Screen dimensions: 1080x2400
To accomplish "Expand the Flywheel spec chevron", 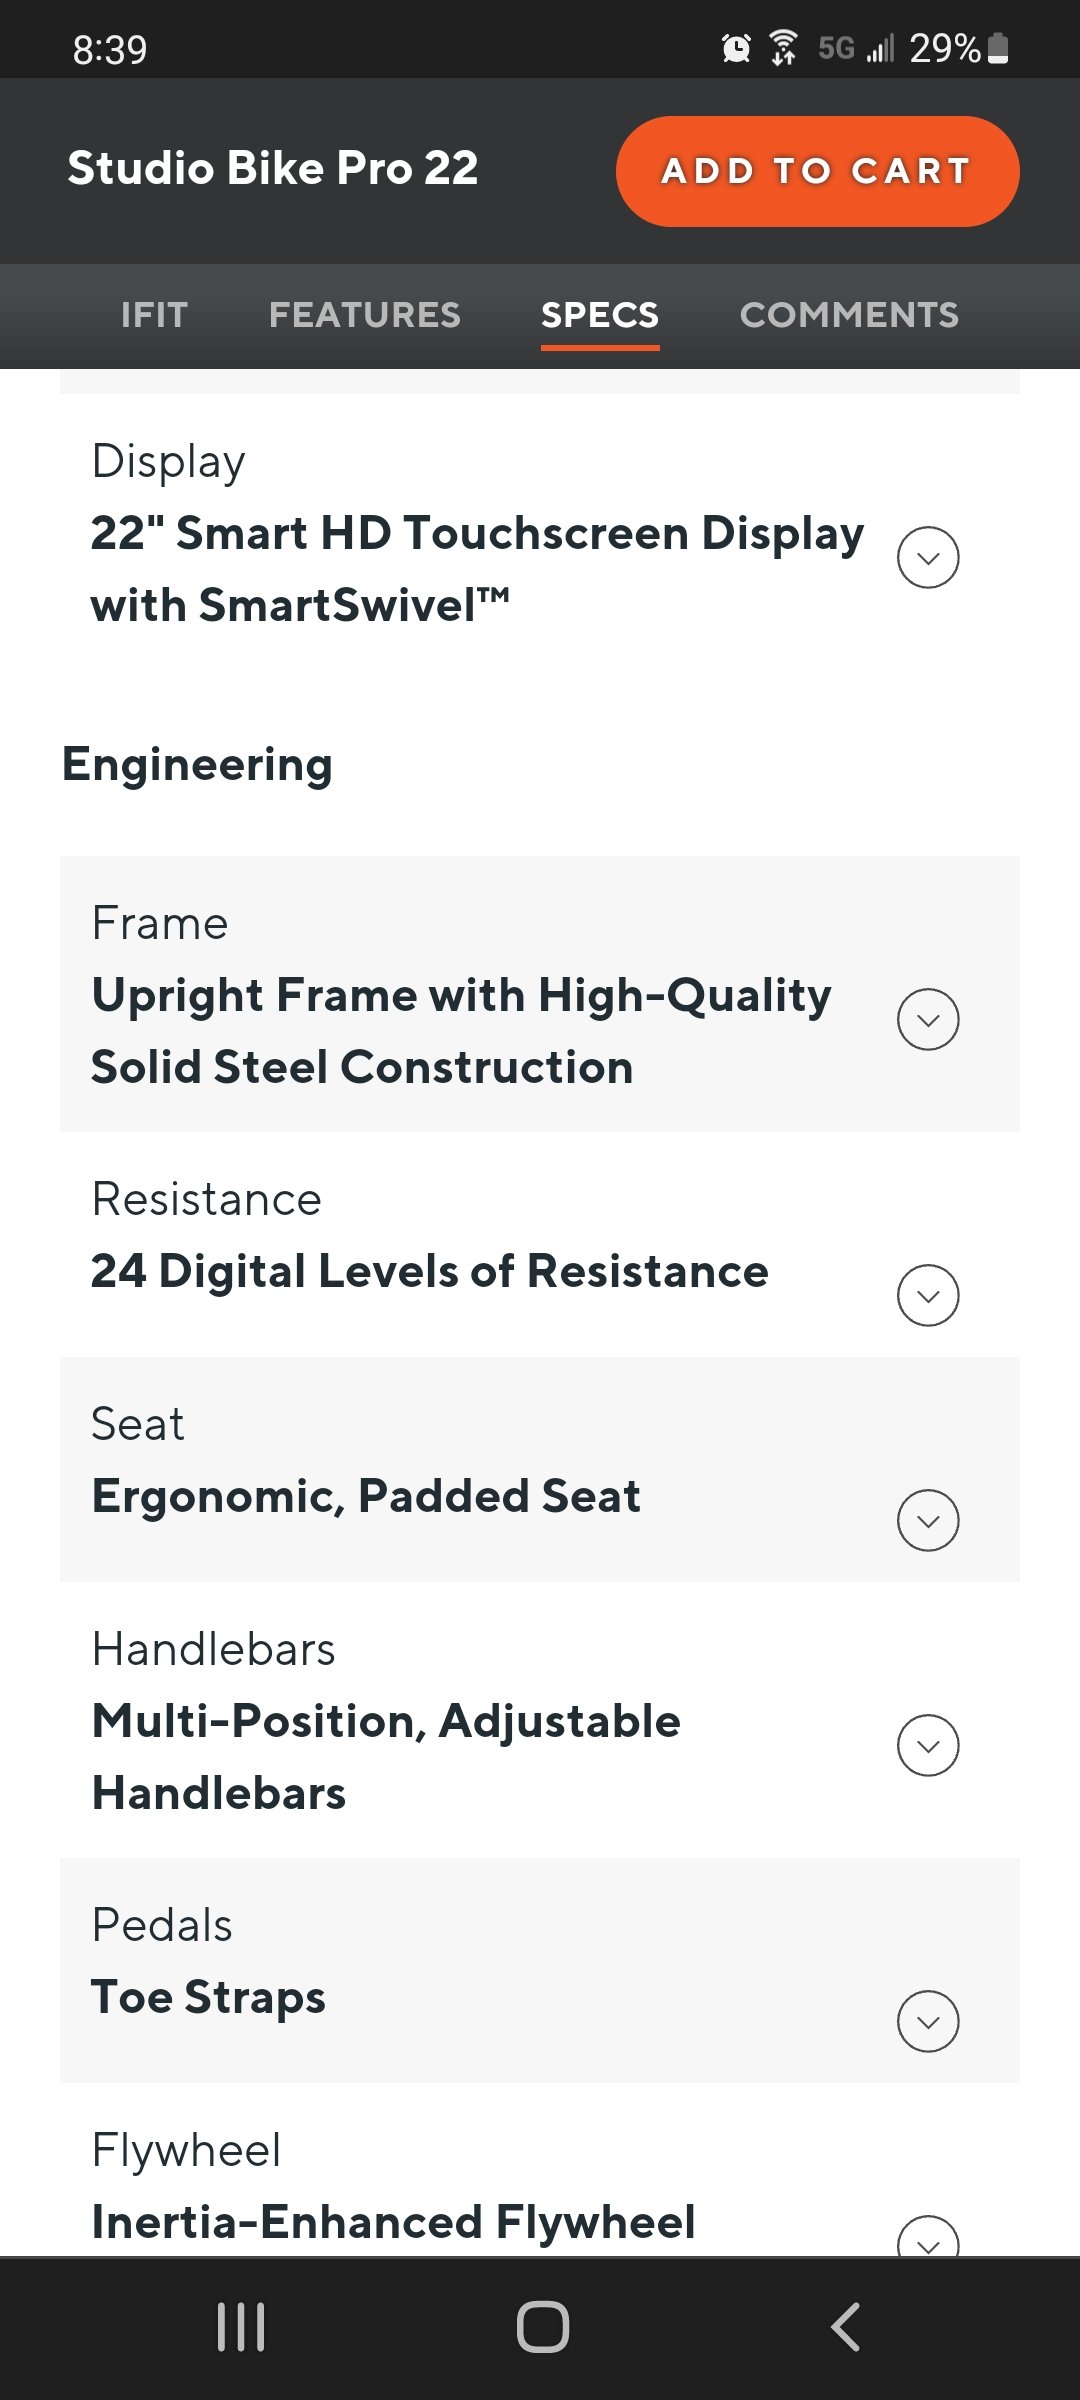I will click(928, 2238).
